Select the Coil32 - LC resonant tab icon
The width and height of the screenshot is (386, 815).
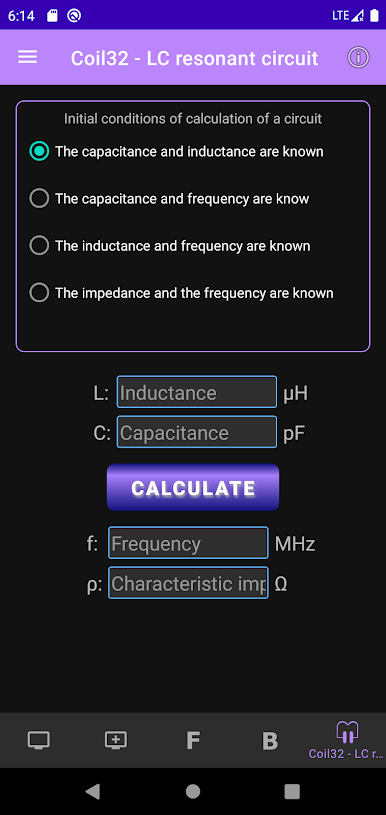click(x=347, y=732)
